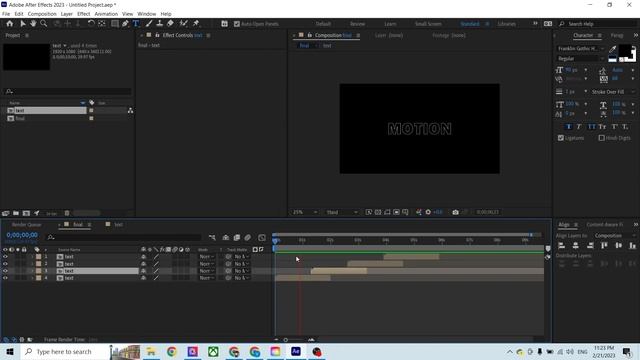Switch to the Paragraph panel tab
Image resolution: width=640 pixels, height=360 pixels.
pos(617,36)
